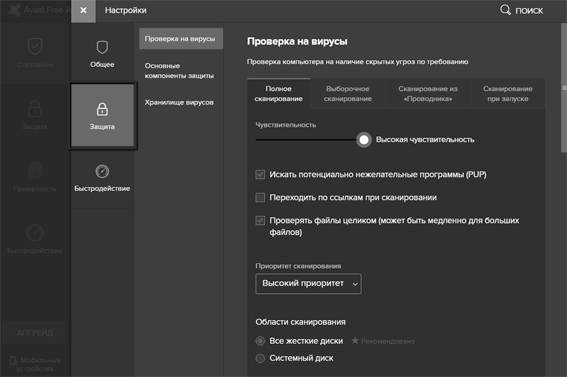The height and width of the screenshot is (377, 567).
Task: Toggle Проверять файлы целиком checkbox
Action: tap(260, 220)
